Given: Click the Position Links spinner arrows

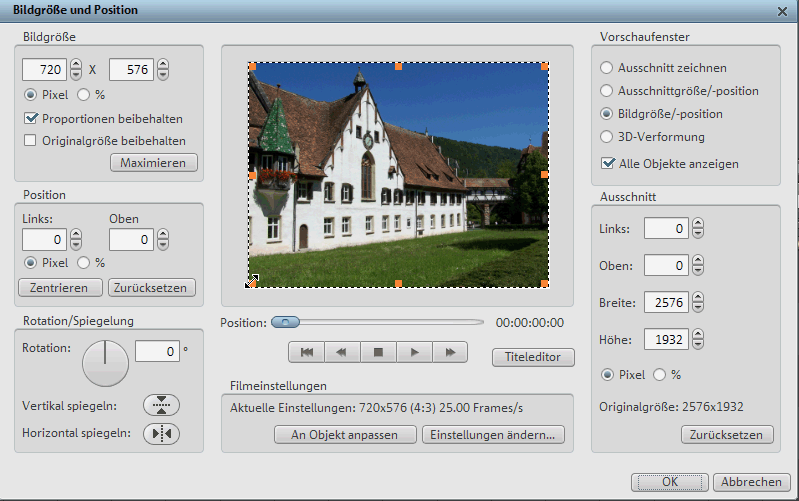Looking at the screenshot, I should coord(76,239).
